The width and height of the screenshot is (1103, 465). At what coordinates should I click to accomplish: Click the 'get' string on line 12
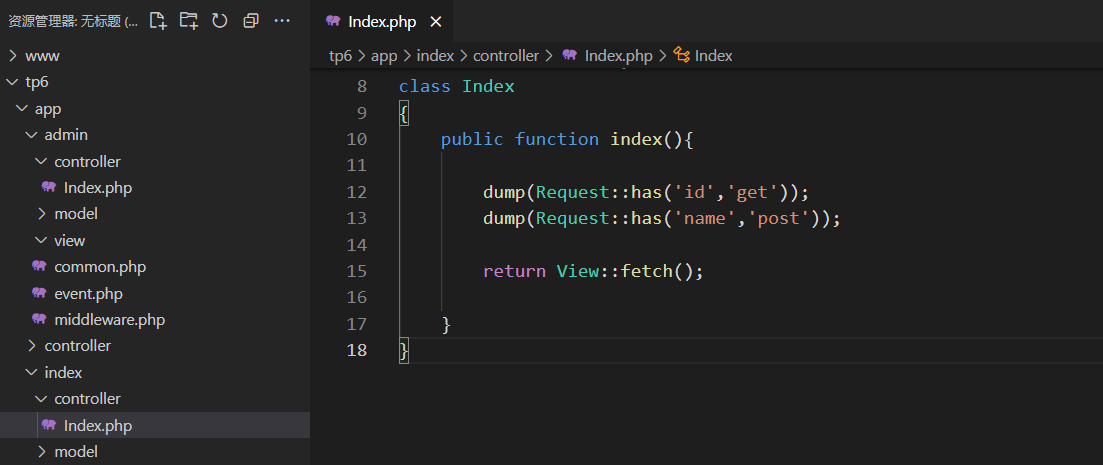(752, 192)
